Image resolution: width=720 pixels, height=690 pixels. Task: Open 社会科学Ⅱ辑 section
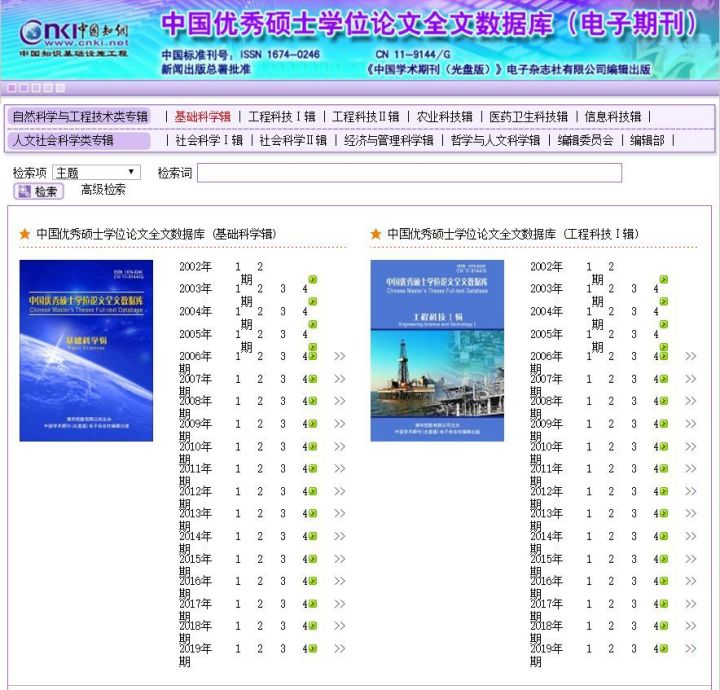click(x=293, y=140)
